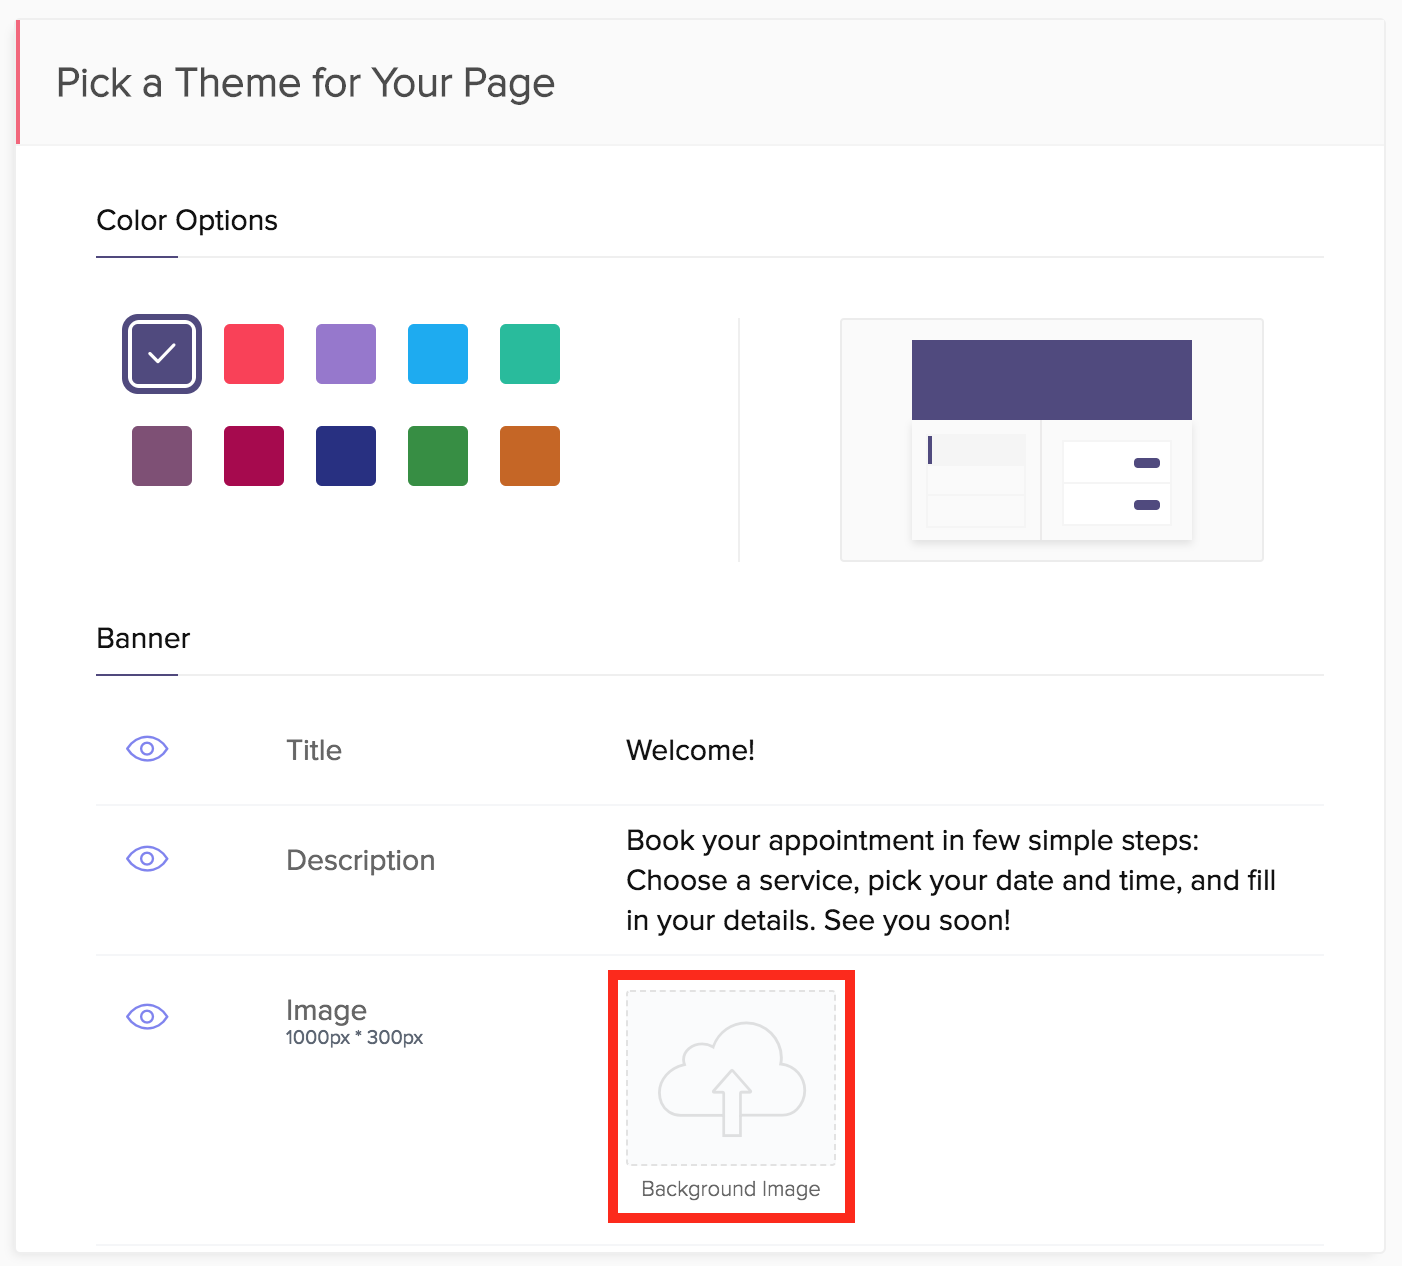Select the red color swatch
Viewport: 1402px width, 1266px height.
click(x=254, y=354)
